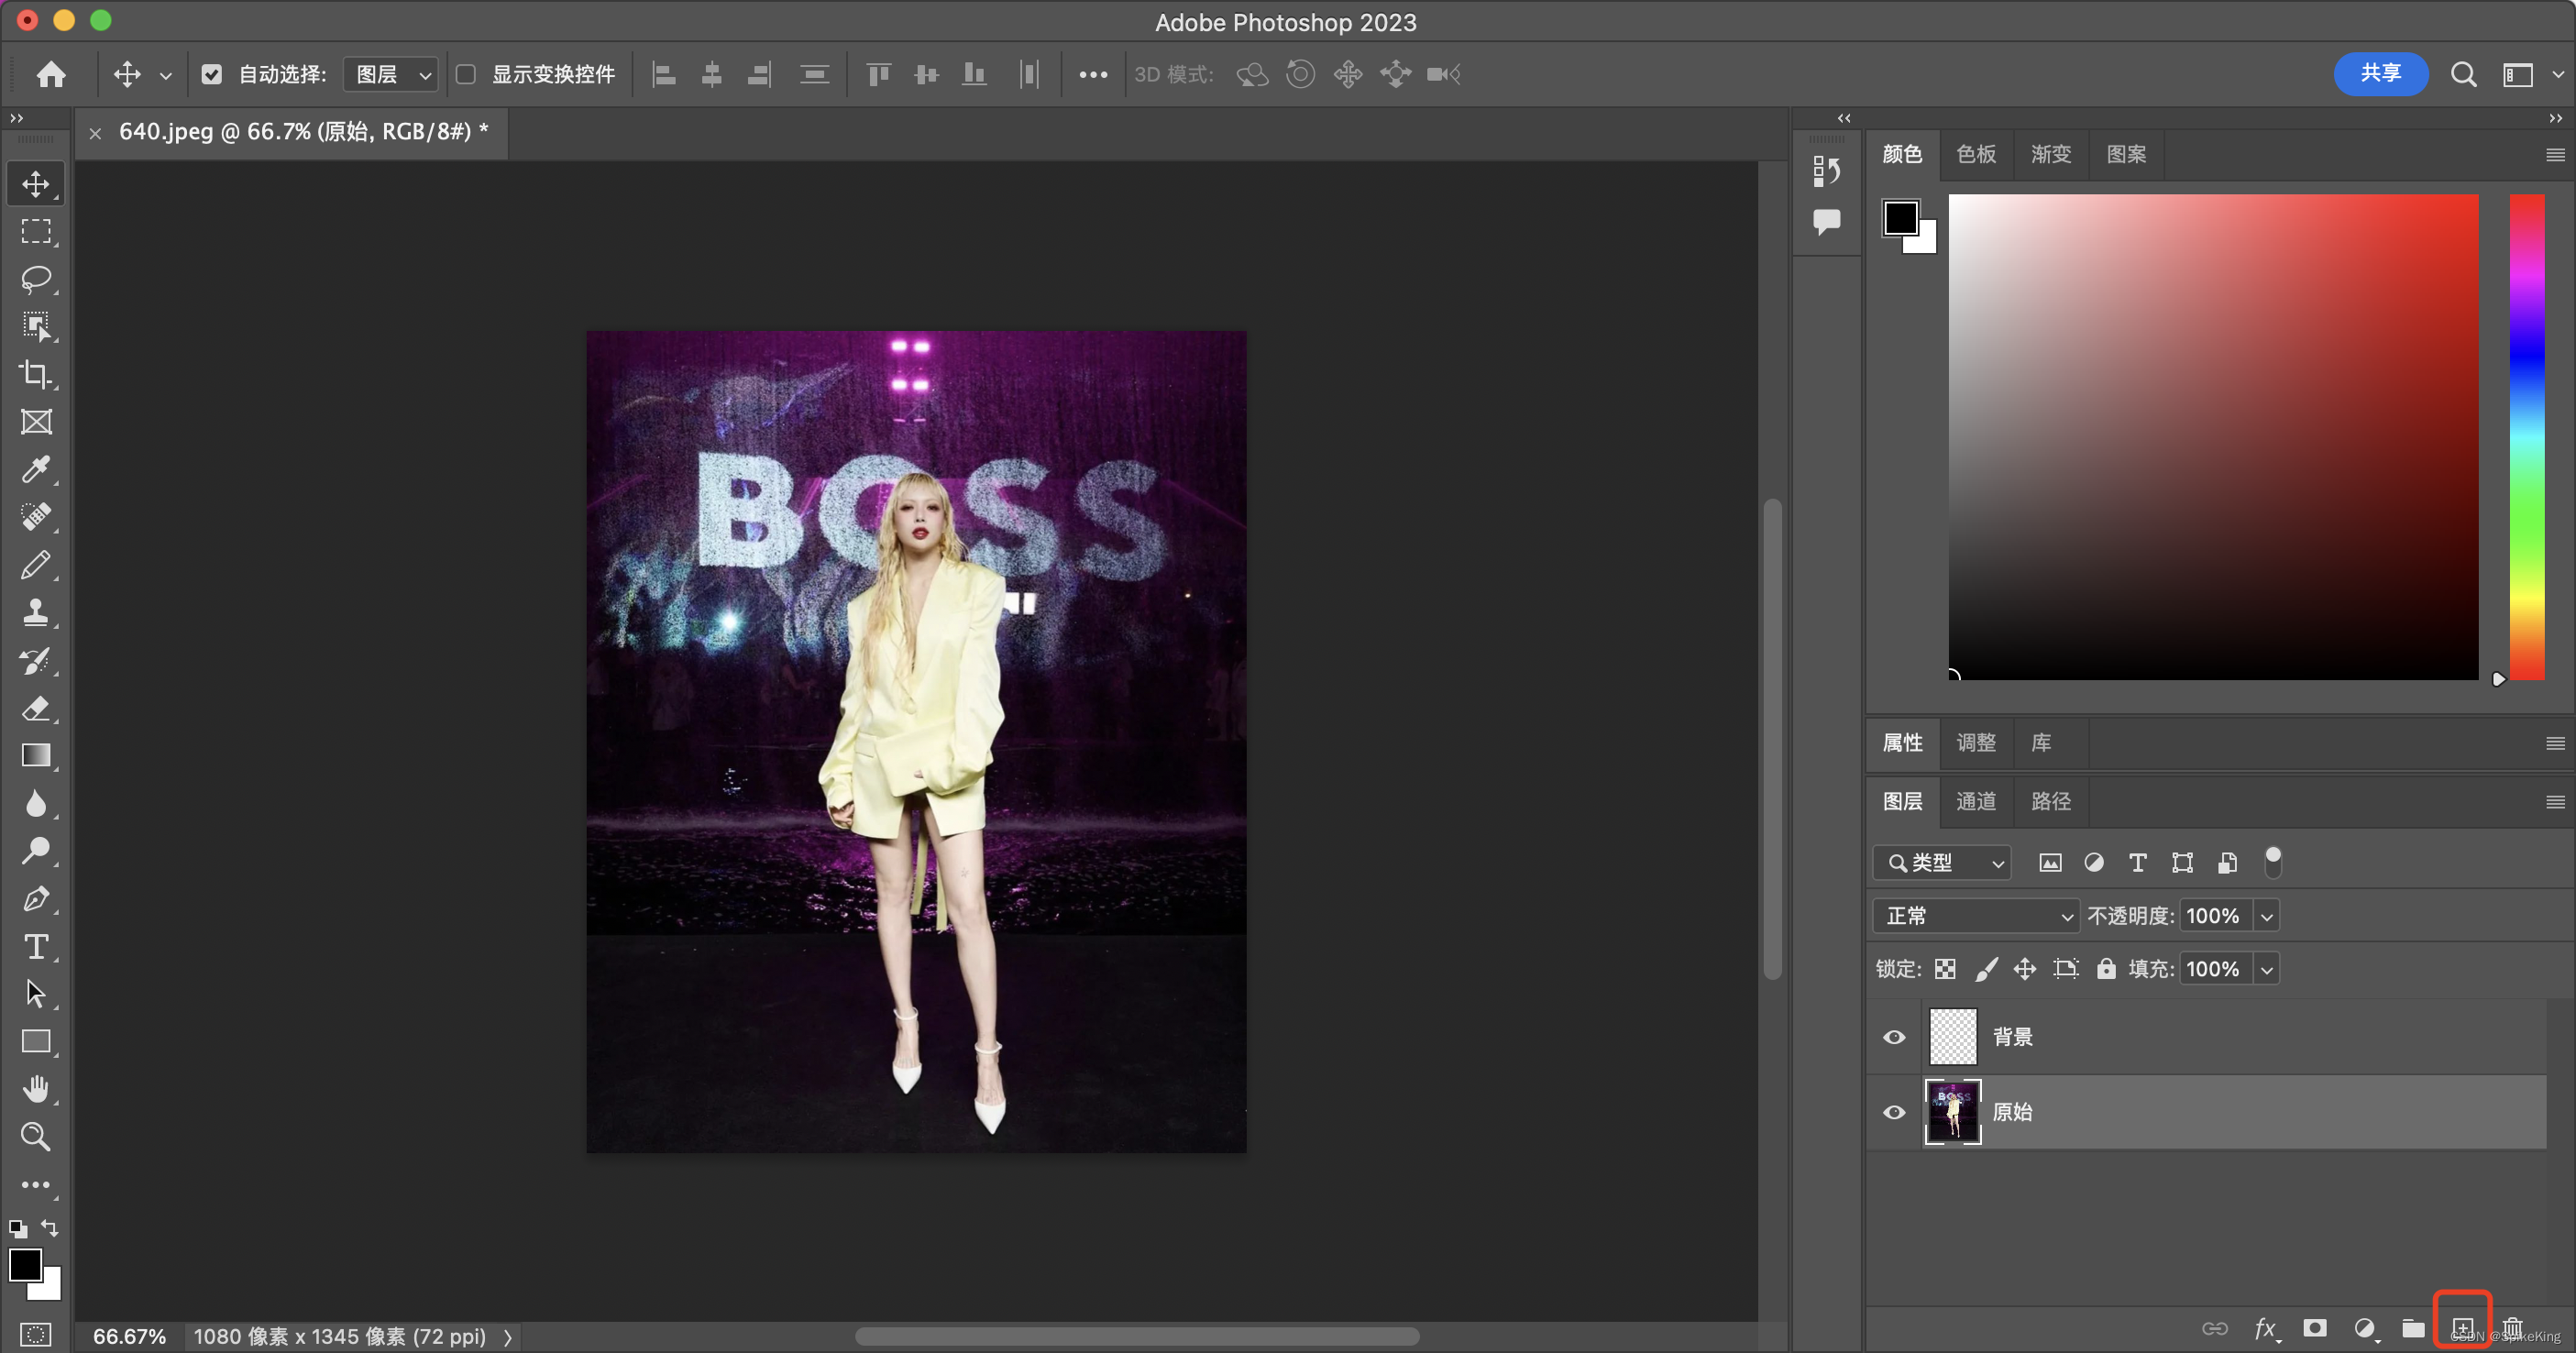Select the Horizontal Type tool
This screenshot has width=2576, height=1353.
tap(36, 946)
